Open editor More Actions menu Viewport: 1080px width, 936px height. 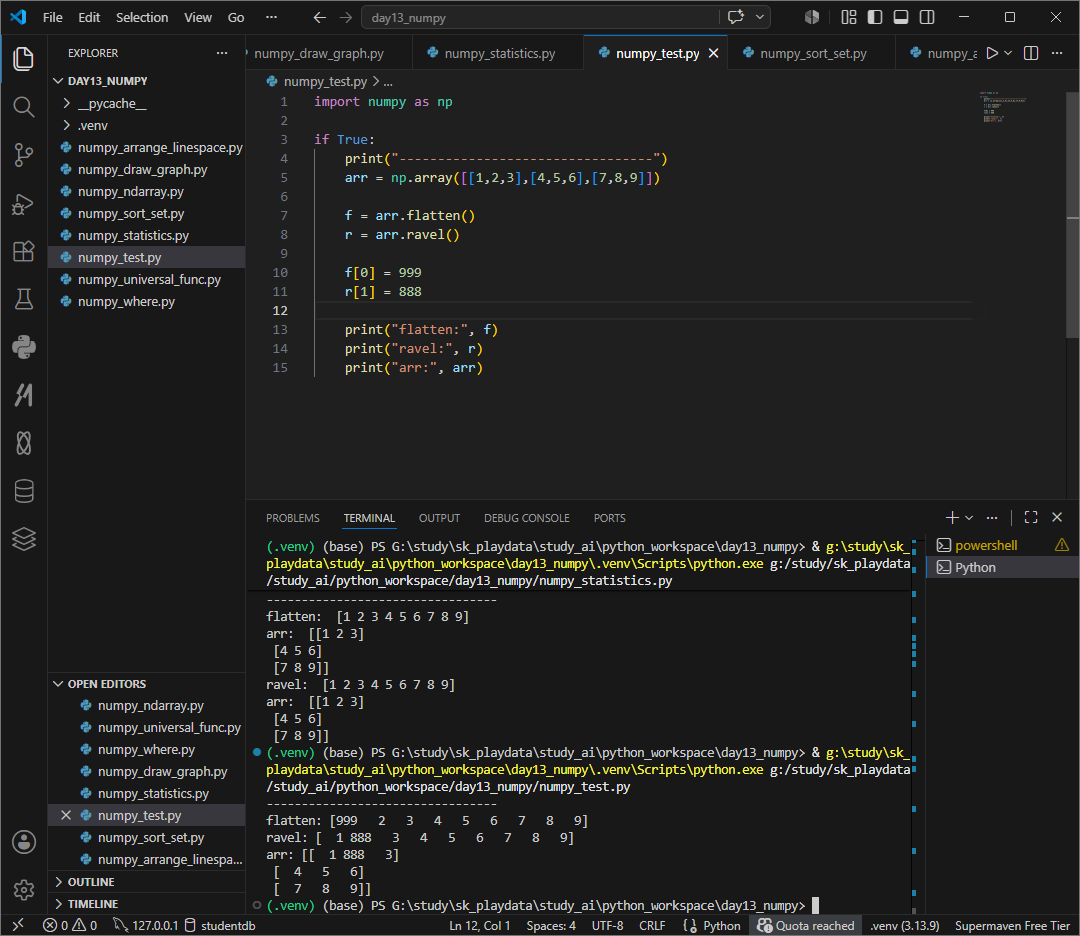click(x=1057, y=53)
